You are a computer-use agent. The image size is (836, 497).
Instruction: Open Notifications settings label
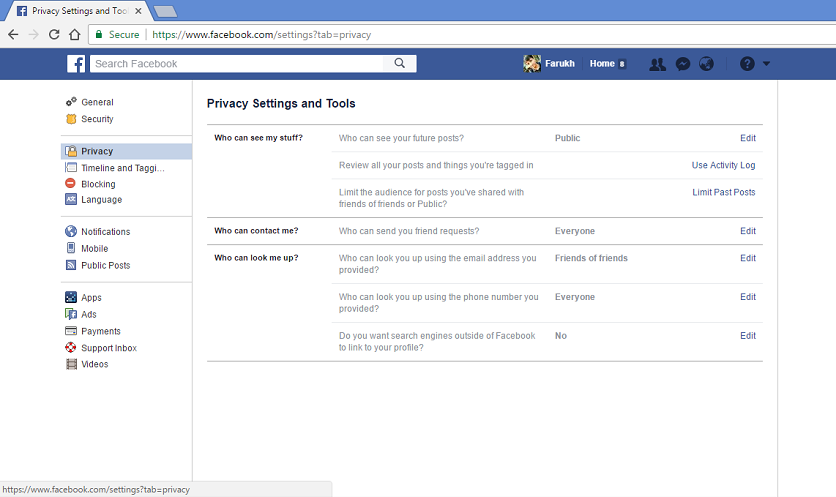click(x=106, y=231)
